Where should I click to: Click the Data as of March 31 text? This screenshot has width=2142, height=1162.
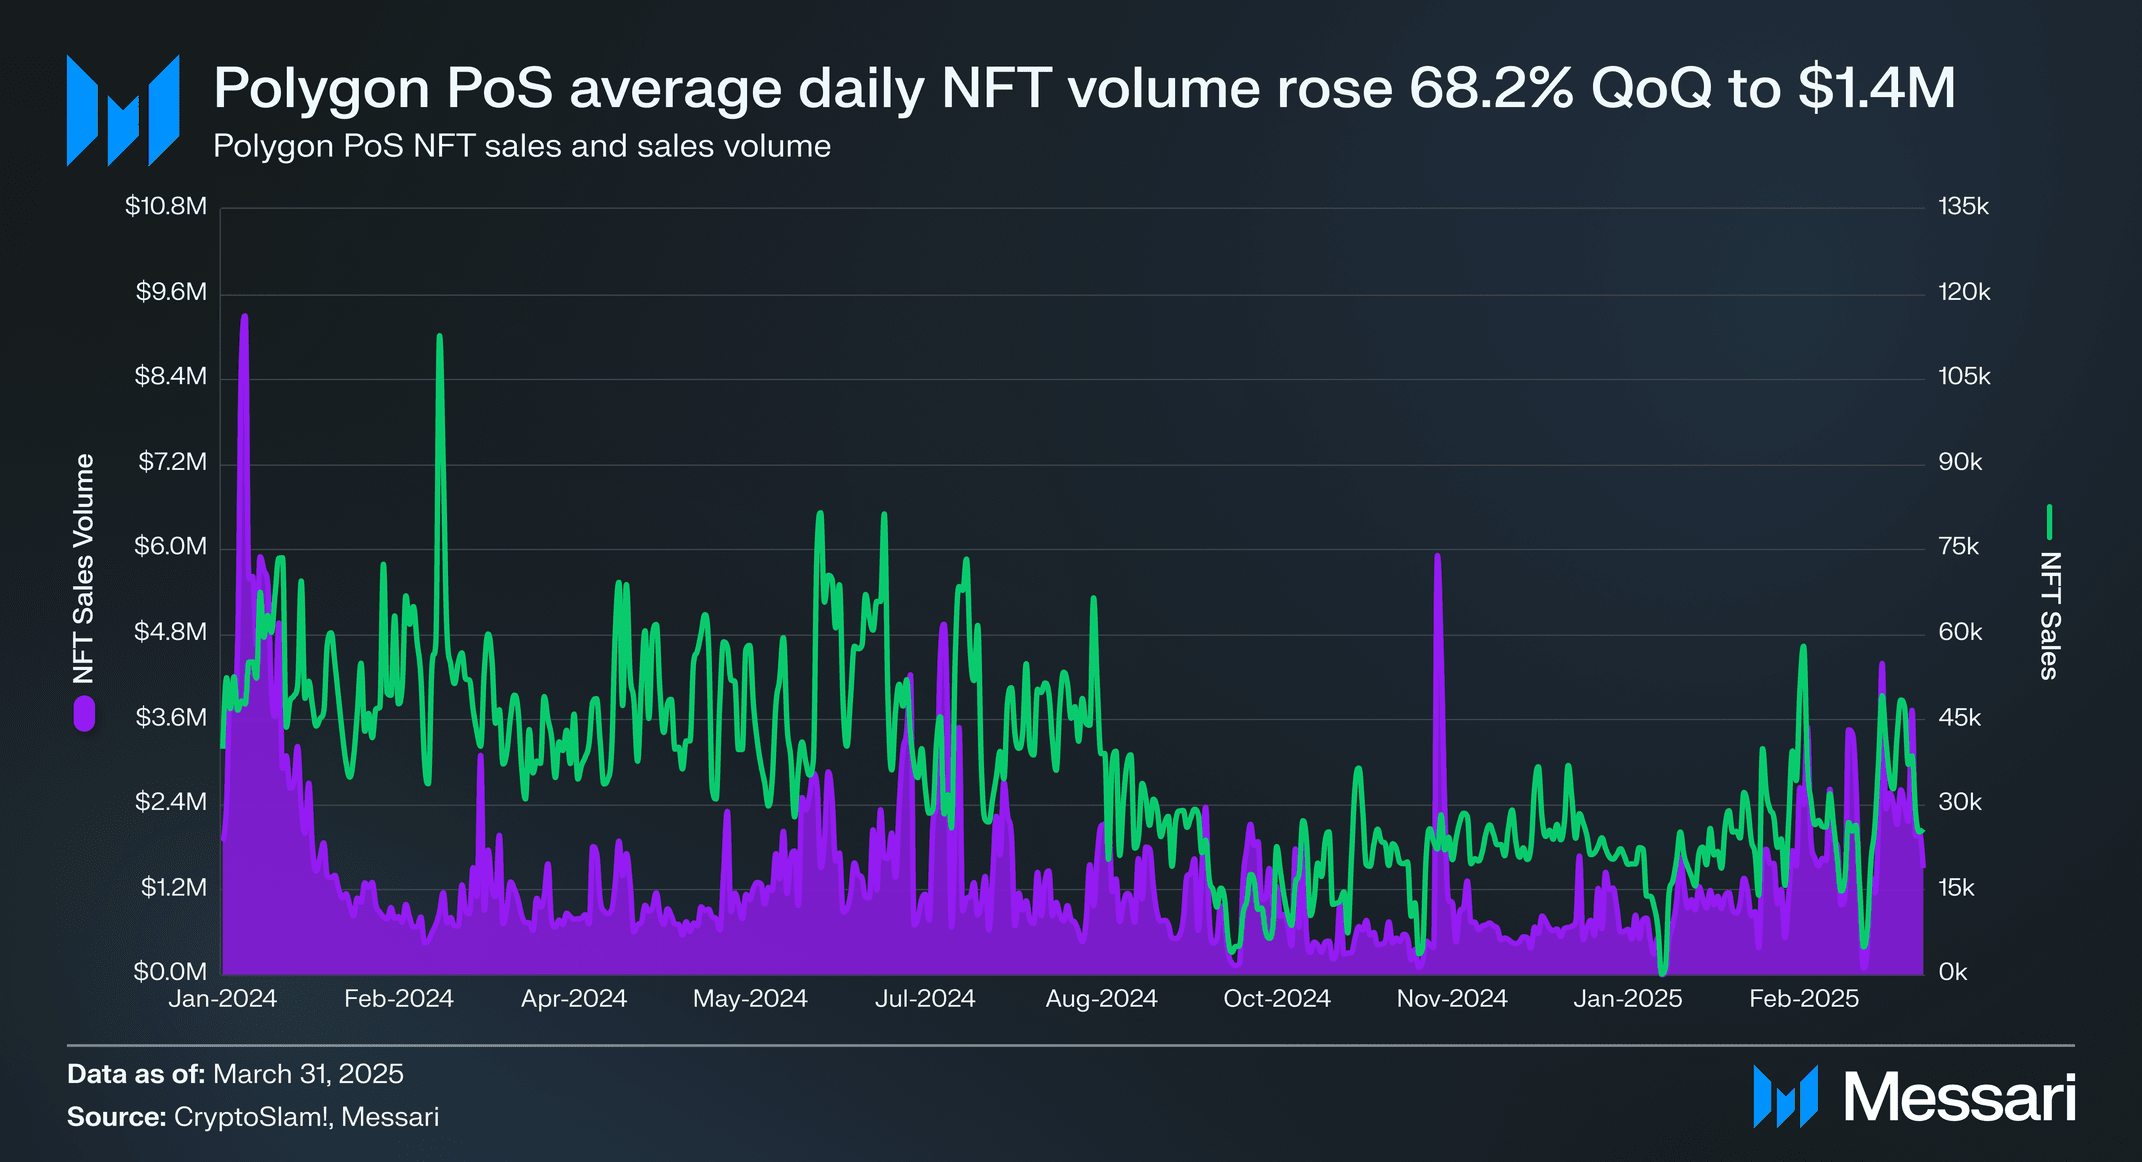coord(235,1074)
